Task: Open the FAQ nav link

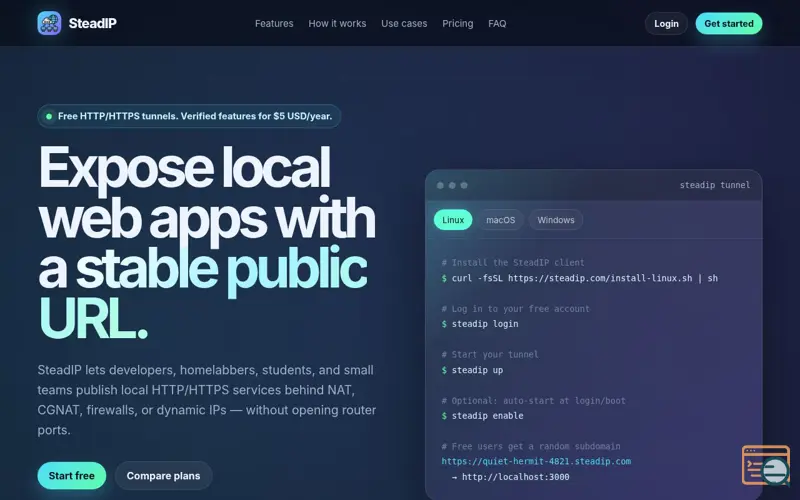Action: (x=497, y=23)
